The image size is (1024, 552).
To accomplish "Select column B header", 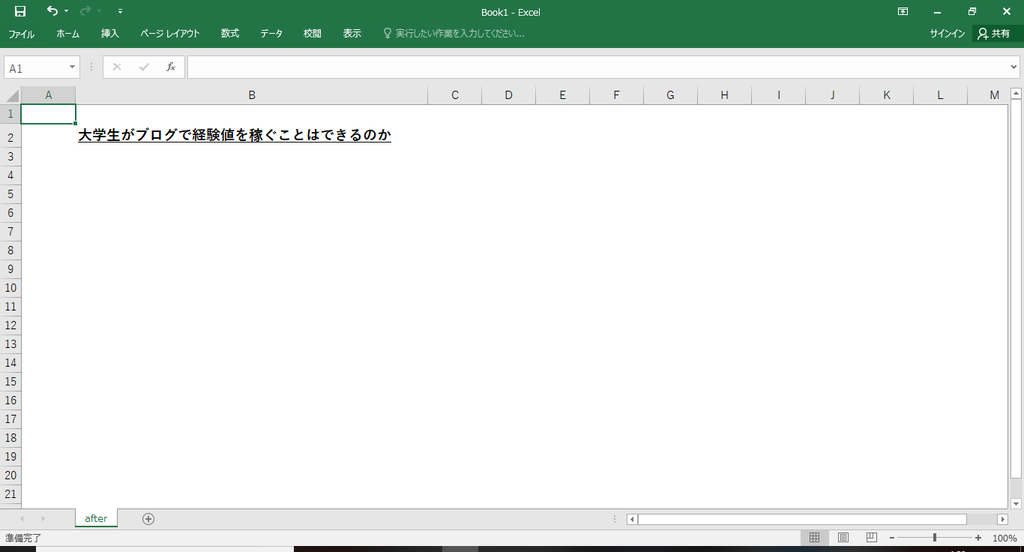I will click(251, 95).
